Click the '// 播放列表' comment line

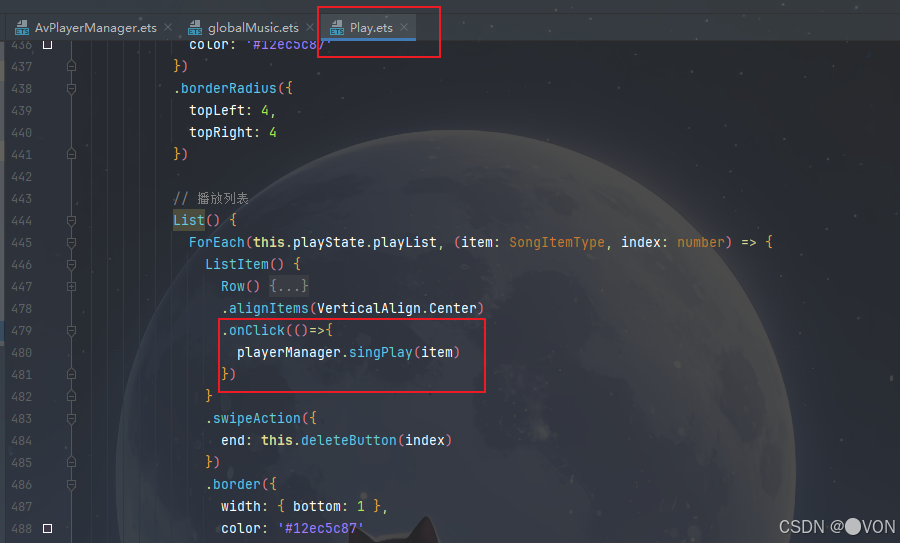211,199
